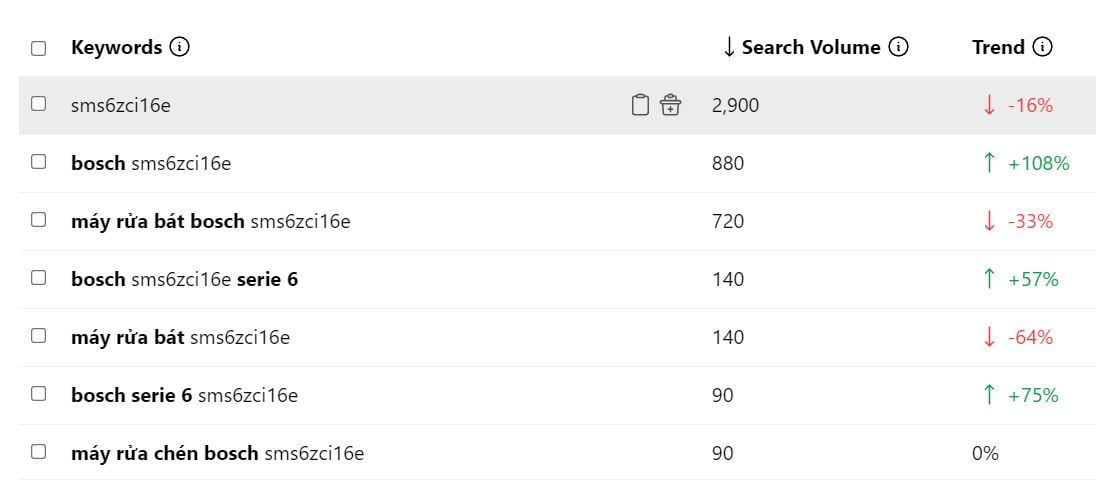Check the box for sms6zci16e row
1096x492 pixels.
(38, 103)
